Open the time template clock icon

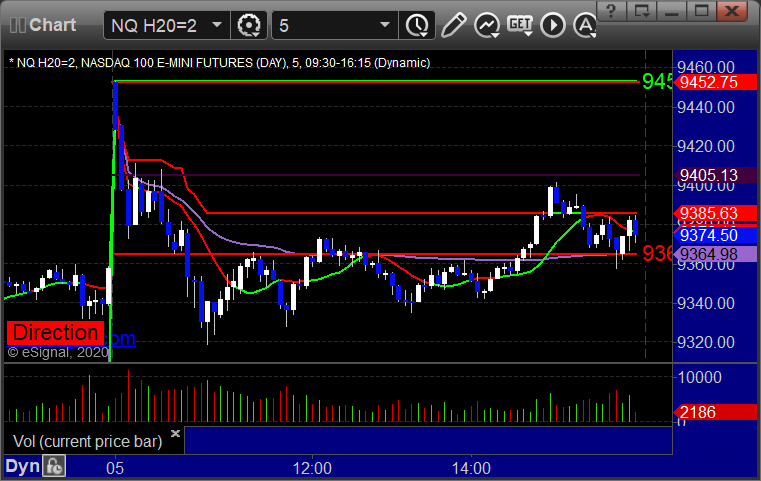(417, 25)
